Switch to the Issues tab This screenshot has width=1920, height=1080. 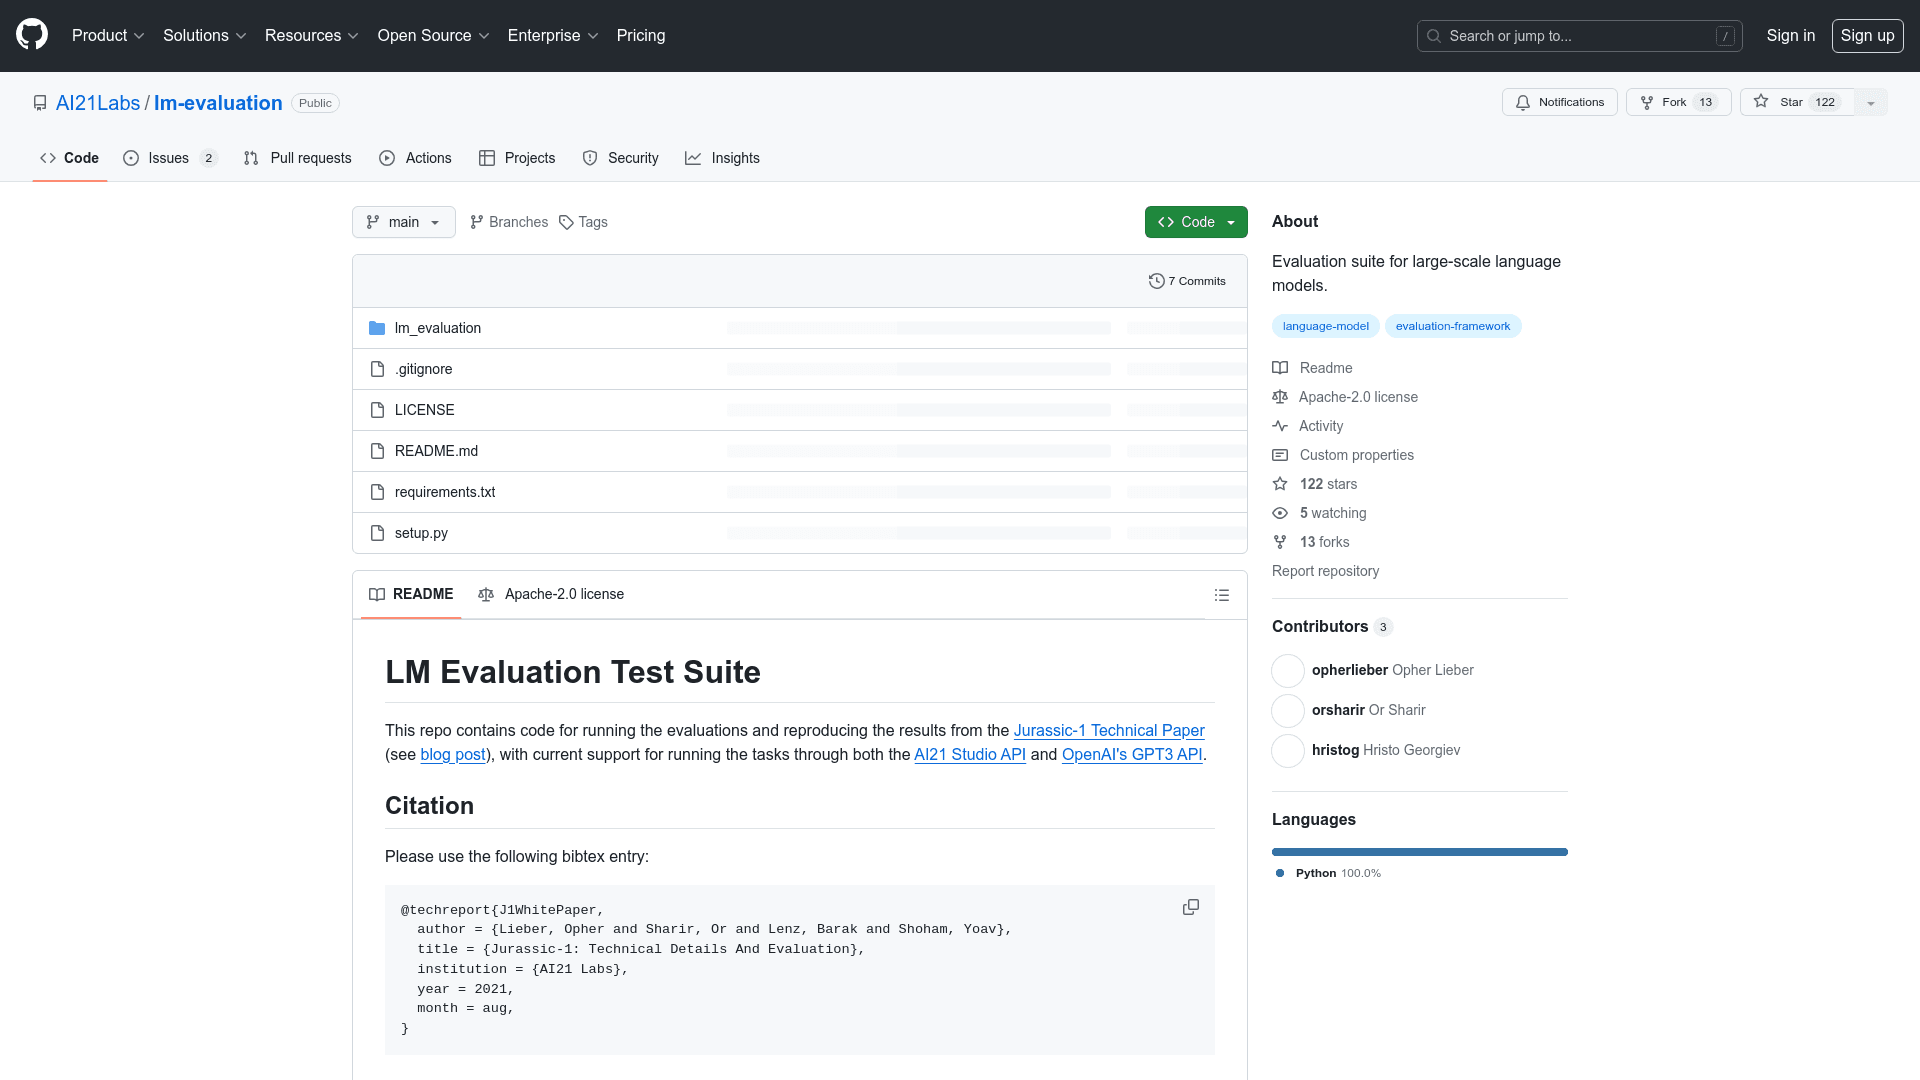(168, 158)
